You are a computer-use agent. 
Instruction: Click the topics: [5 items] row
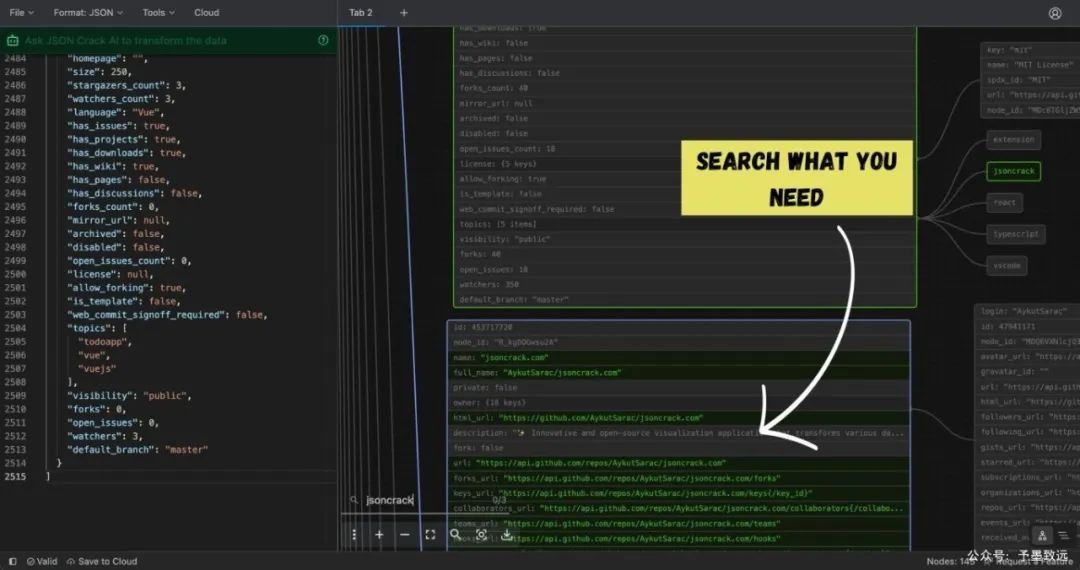click(685, 224)
